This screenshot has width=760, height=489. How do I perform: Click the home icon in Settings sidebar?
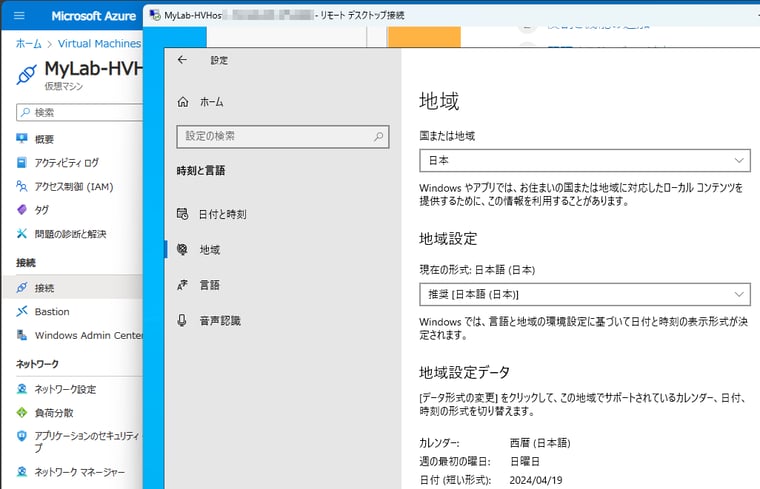182,102
